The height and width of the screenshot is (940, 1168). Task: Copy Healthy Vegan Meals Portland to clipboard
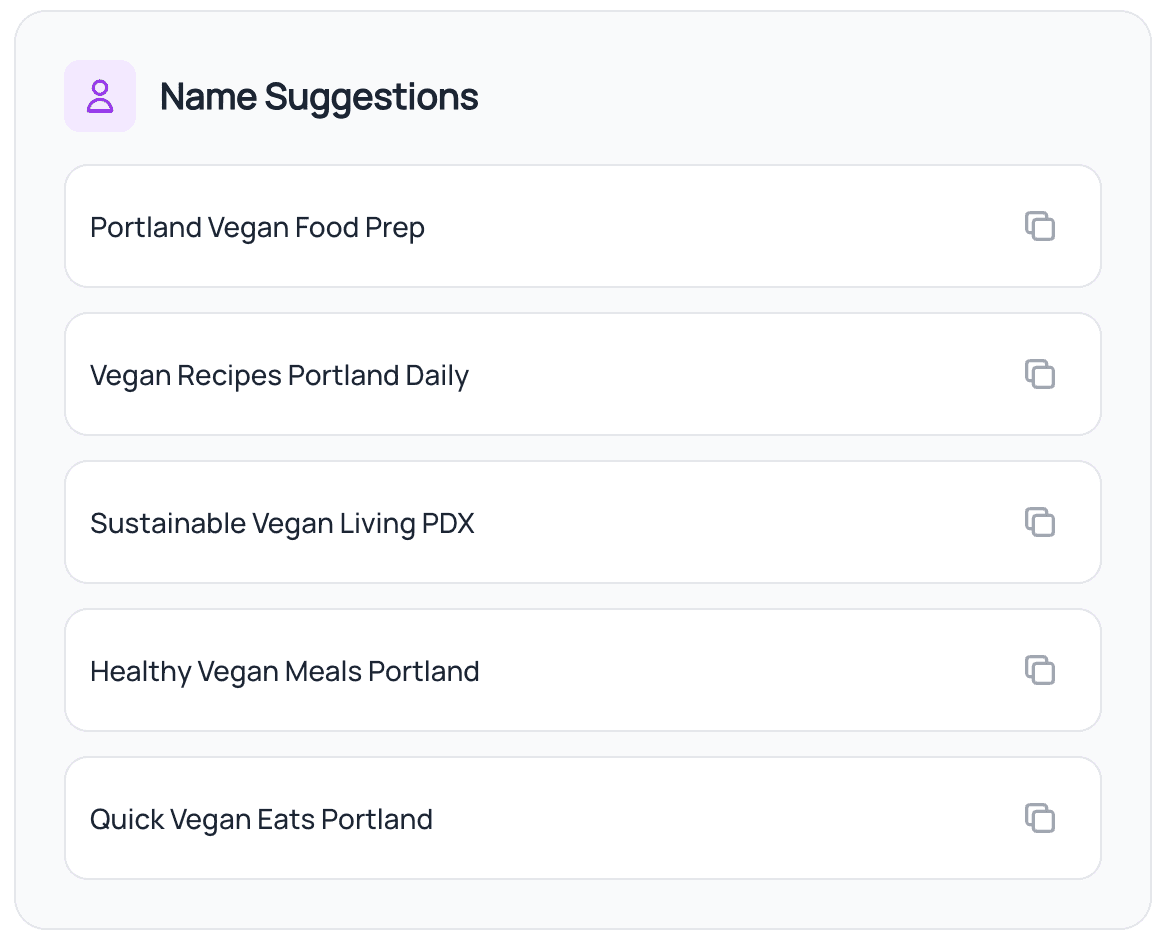1040,670
